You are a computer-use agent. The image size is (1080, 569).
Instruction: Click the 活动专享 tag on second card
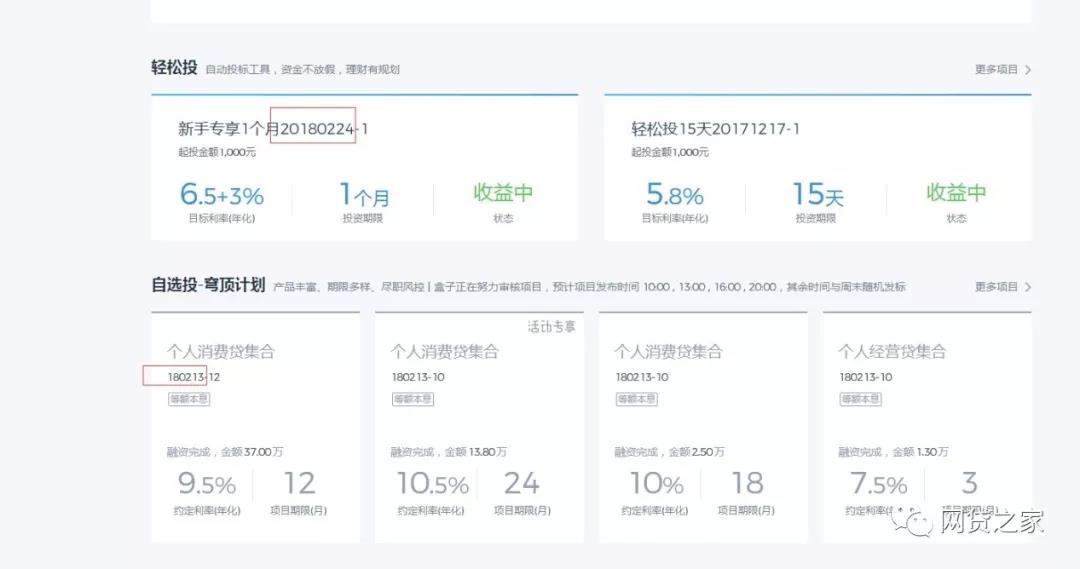[x=551, y=327]
